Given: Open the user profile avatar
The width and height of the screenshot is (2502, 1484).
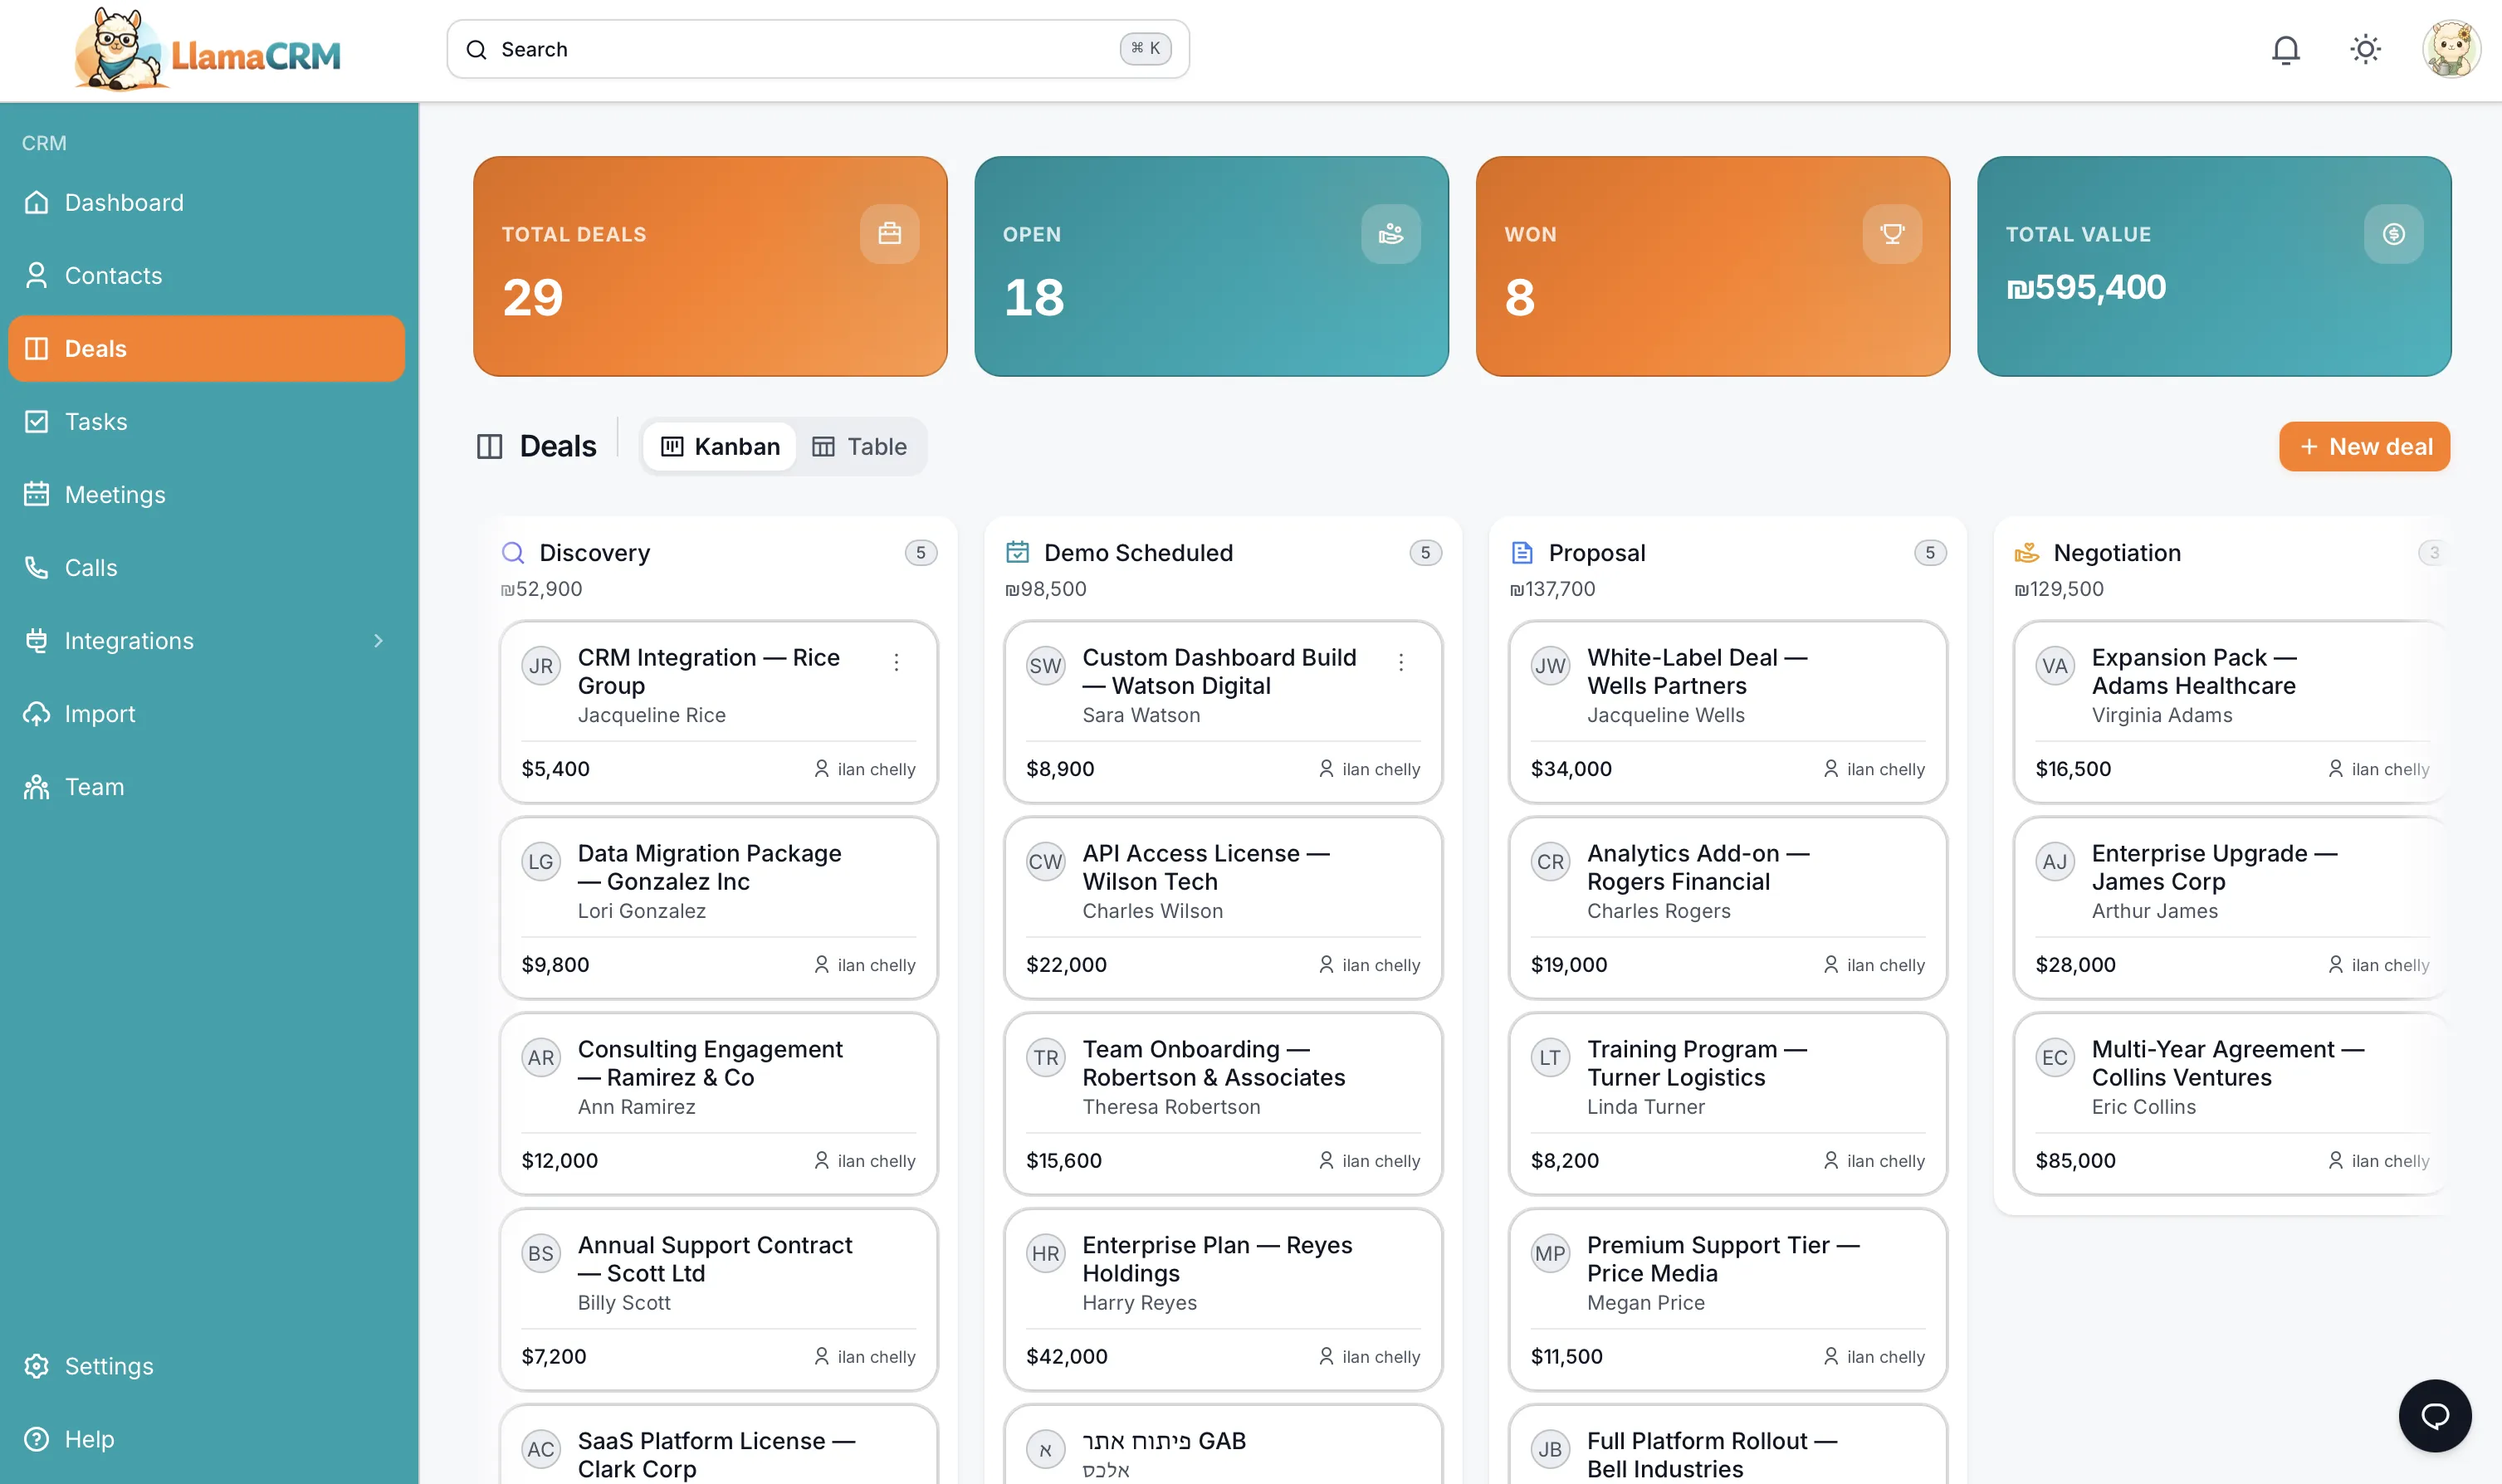Looking at the screenshot, I should tap(2450, 49).
